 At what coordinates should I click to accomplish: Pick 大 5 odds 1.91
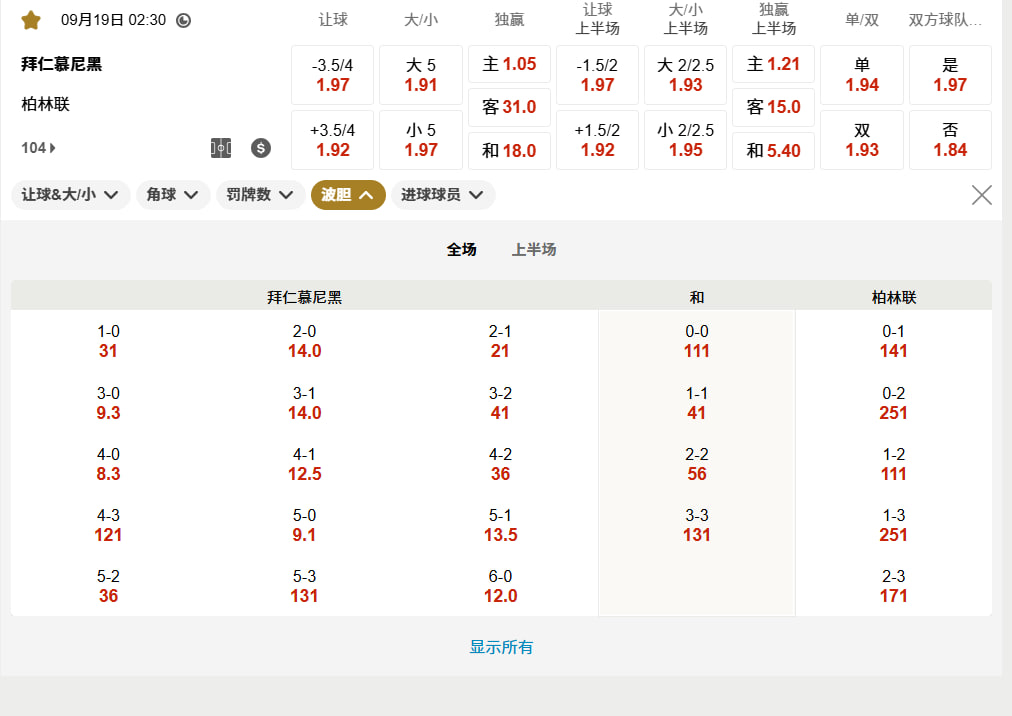pyautogui.click(x=421, y=75)
